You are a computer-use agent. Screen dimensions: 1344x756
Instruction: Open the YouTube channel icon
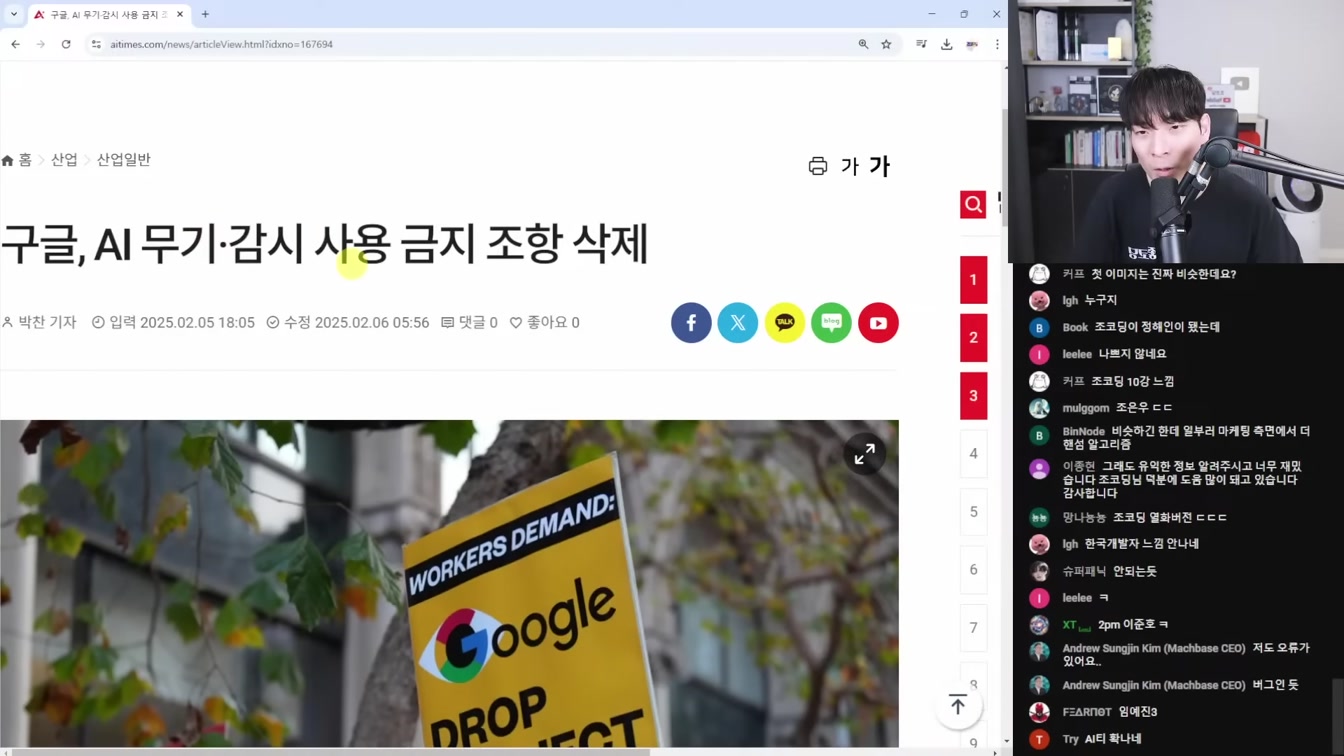878,323
